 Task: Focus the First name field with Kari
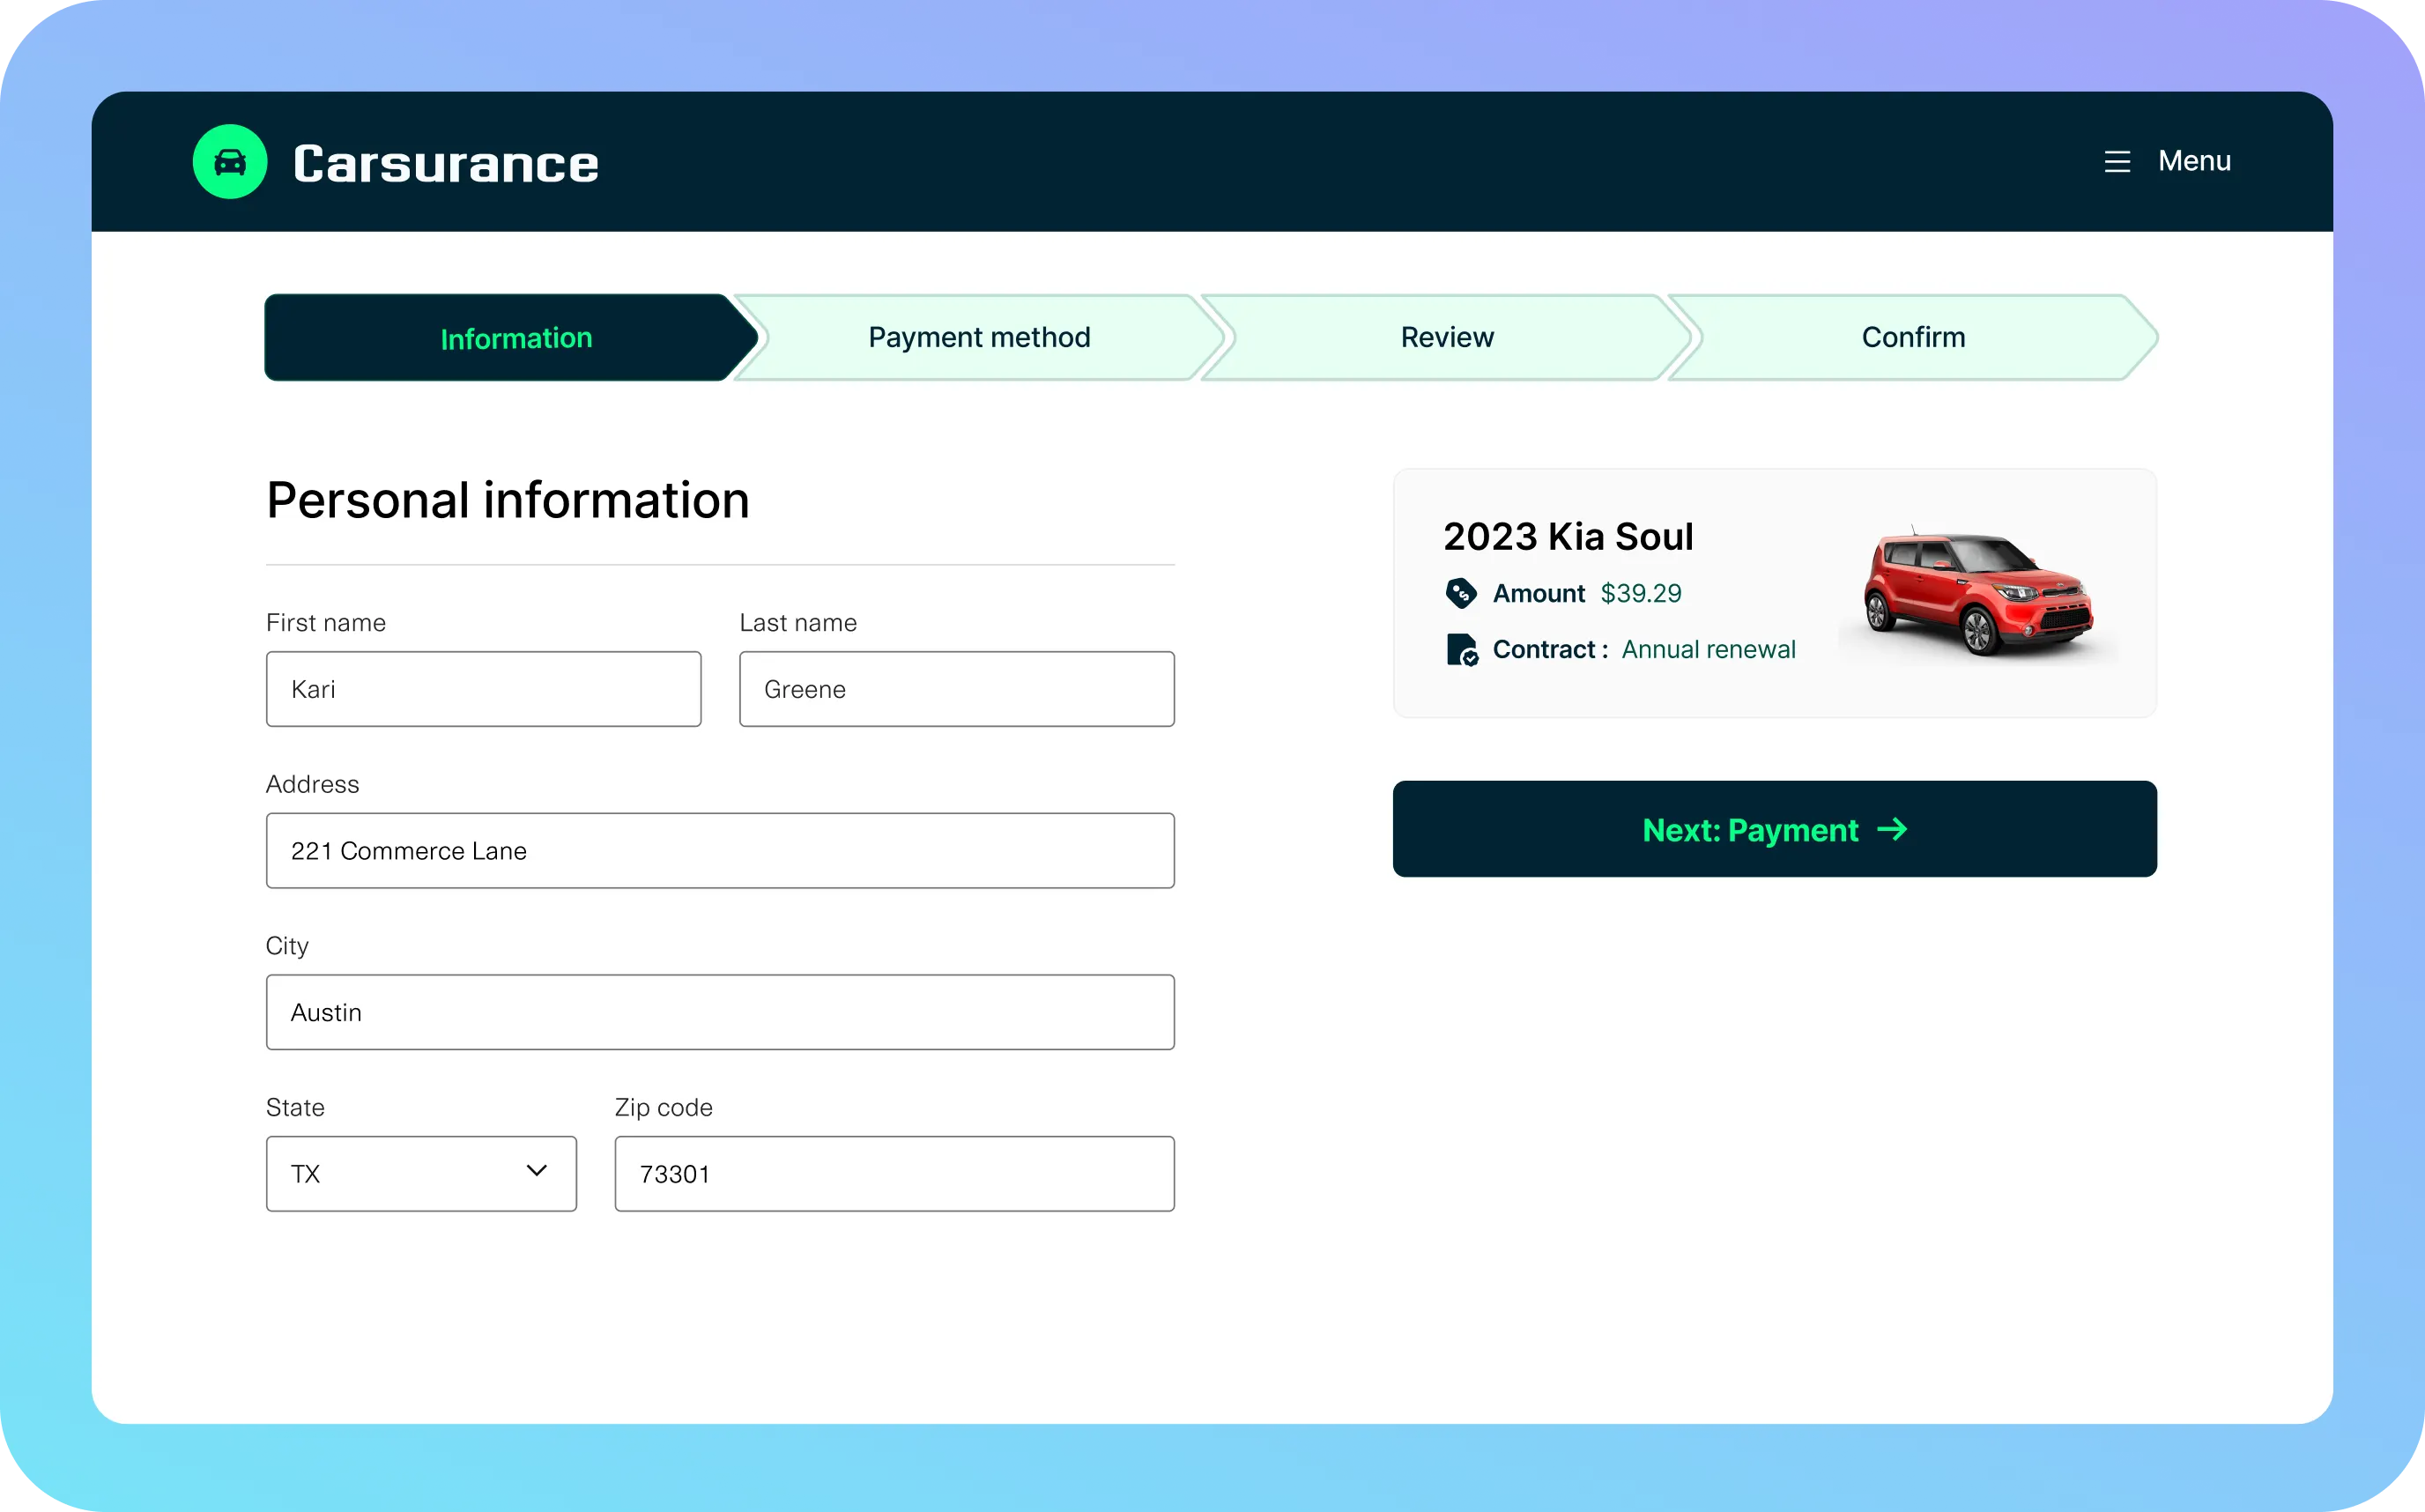pos(484,689)
